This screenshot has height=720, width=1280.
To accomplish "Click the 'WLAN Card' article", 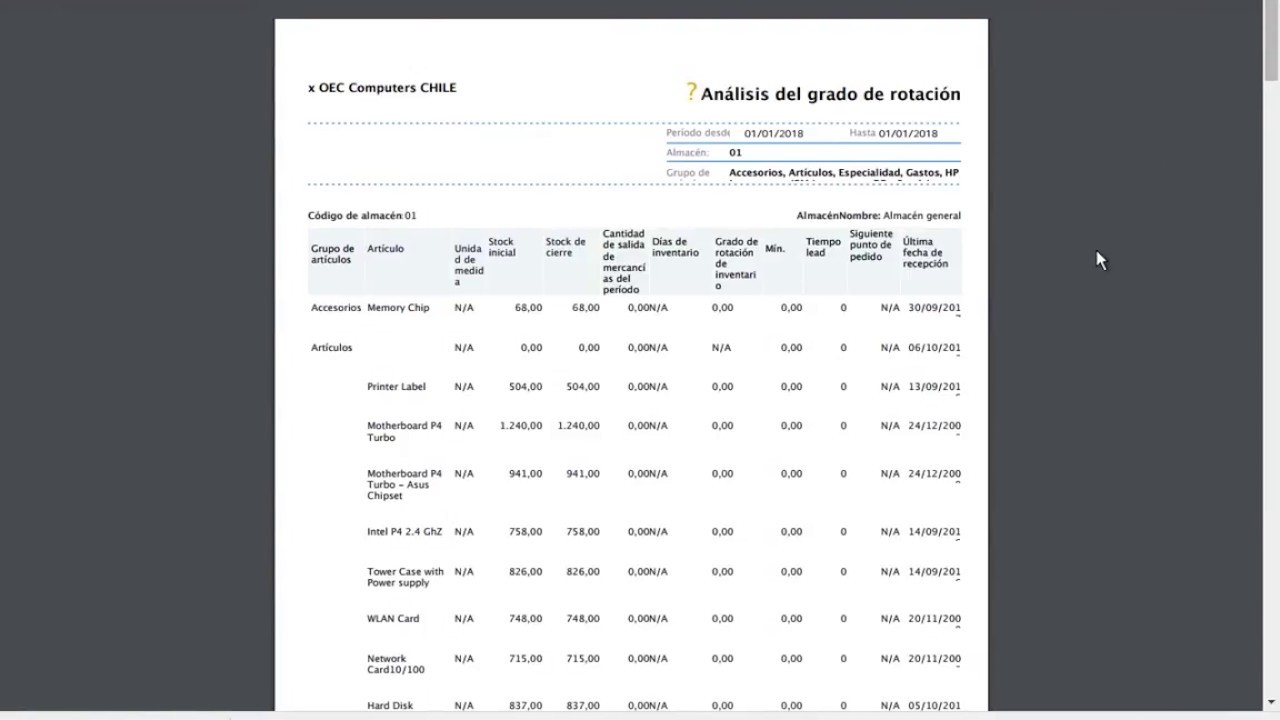I will pyautogui.click(x=393, y=618).
